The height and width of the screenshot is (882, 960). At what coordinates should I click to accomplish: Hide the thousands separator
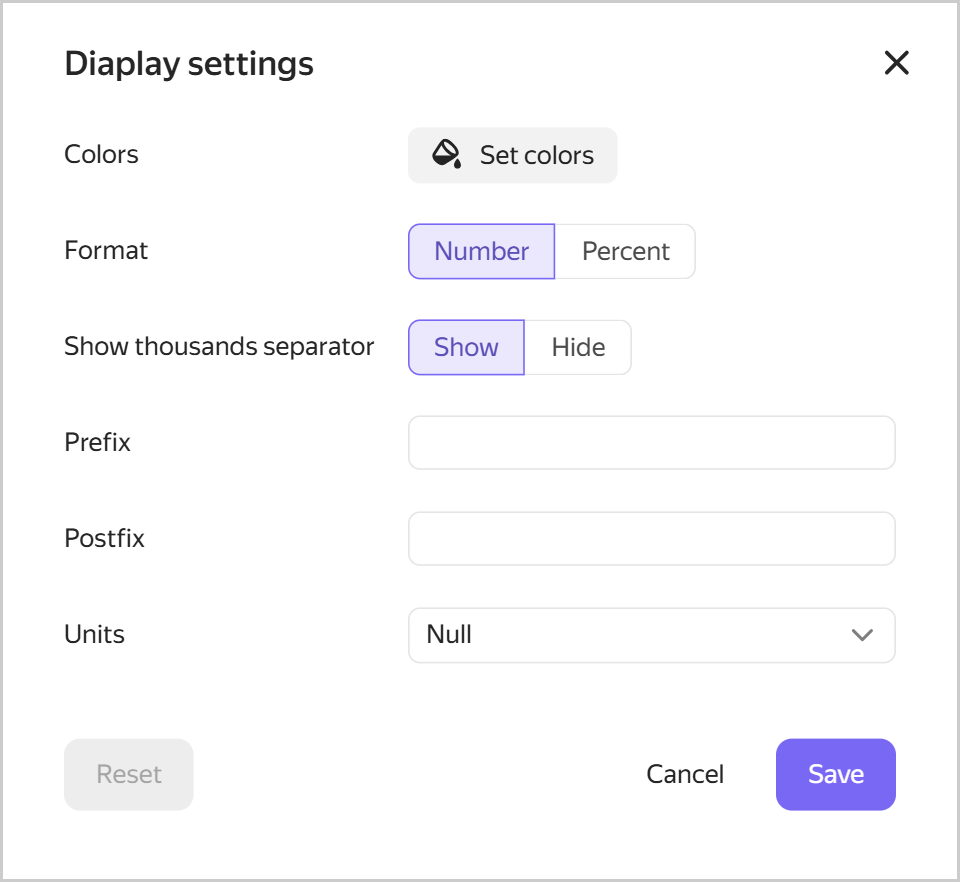pyautogui.click(x=578, y=347)
